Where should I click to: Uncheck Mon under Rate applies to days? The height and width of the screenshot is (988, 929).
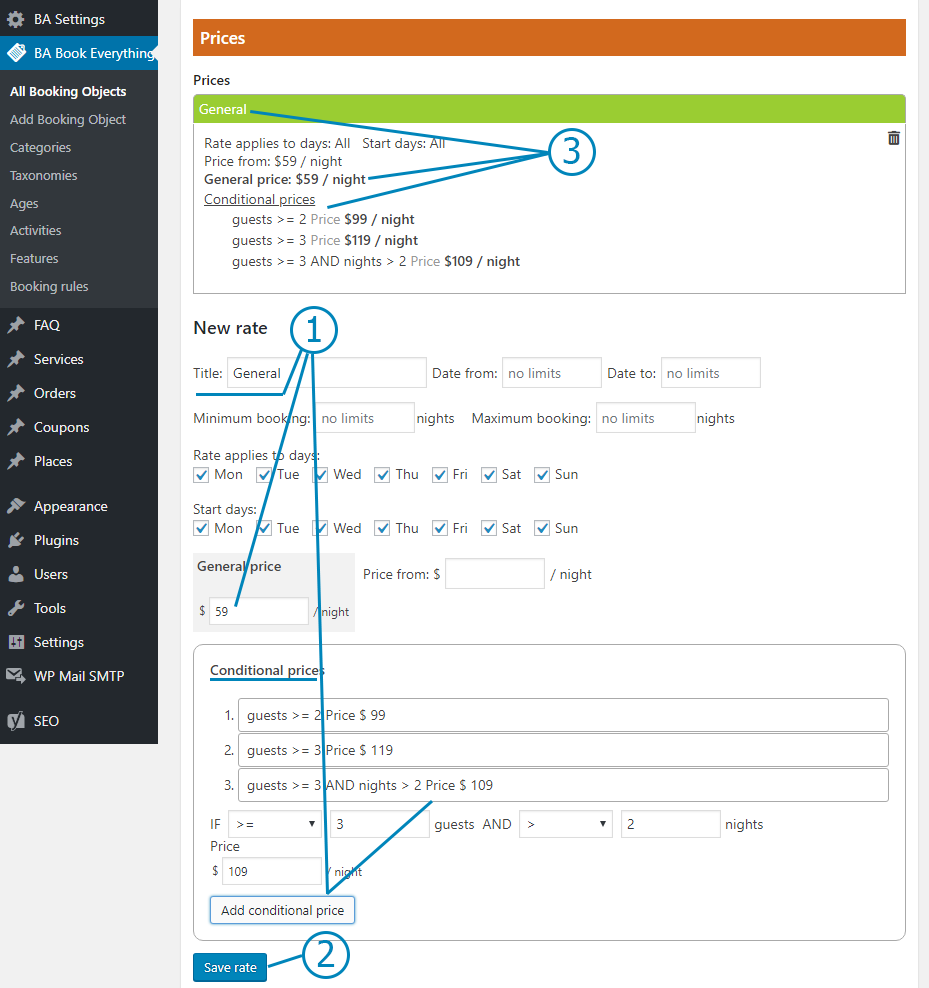(x=201, y=475)
